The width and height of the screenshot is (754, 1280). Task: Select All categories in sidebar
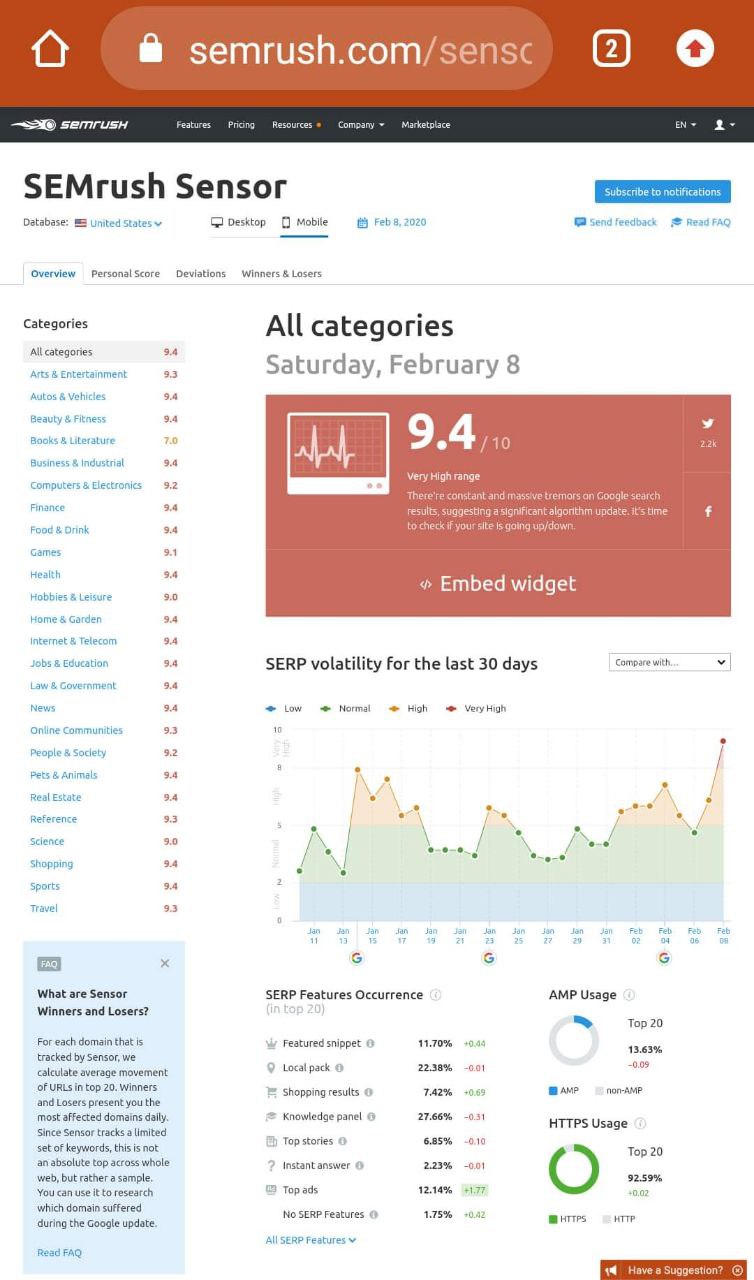coord(104,352)
